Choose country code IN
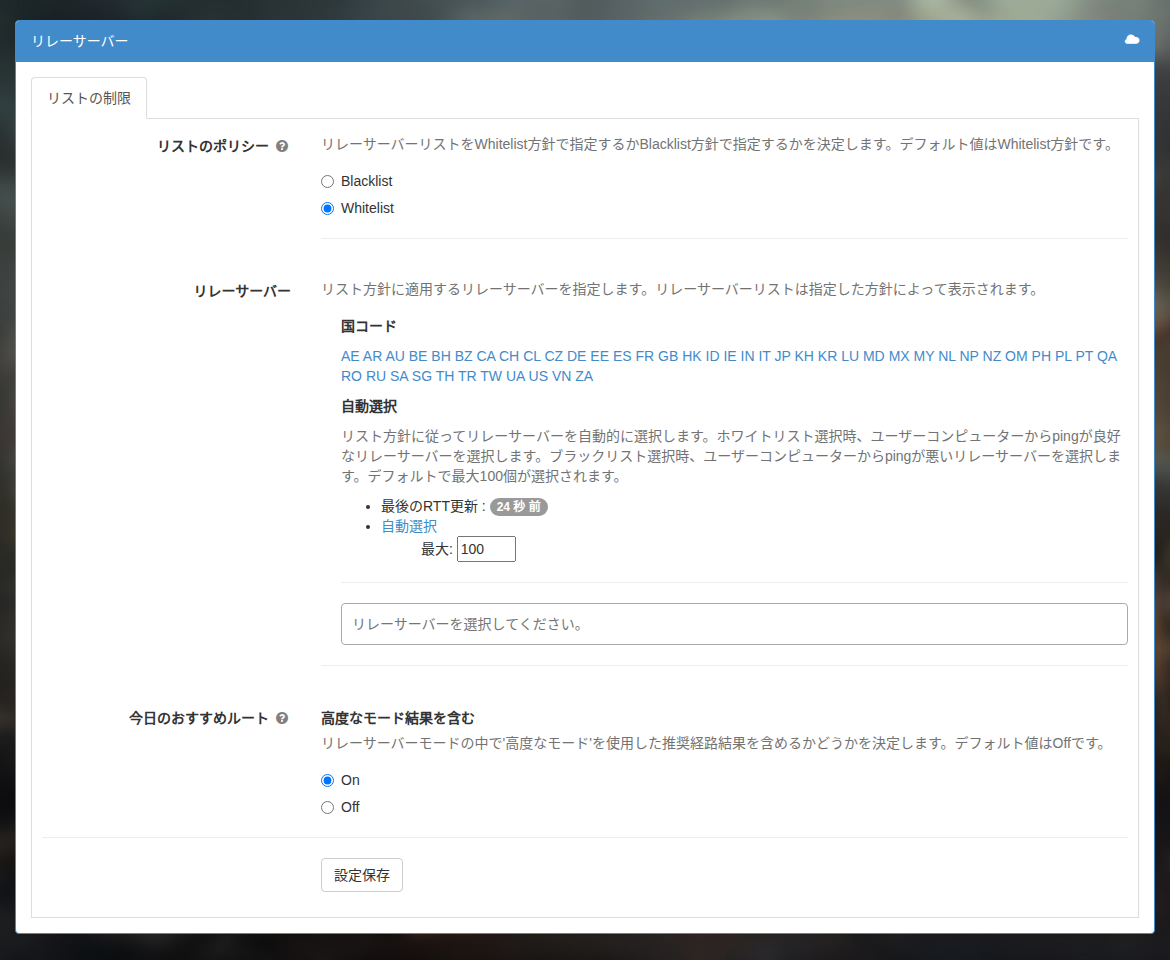This screenshot has height=974, width=1170. [748, 356]
